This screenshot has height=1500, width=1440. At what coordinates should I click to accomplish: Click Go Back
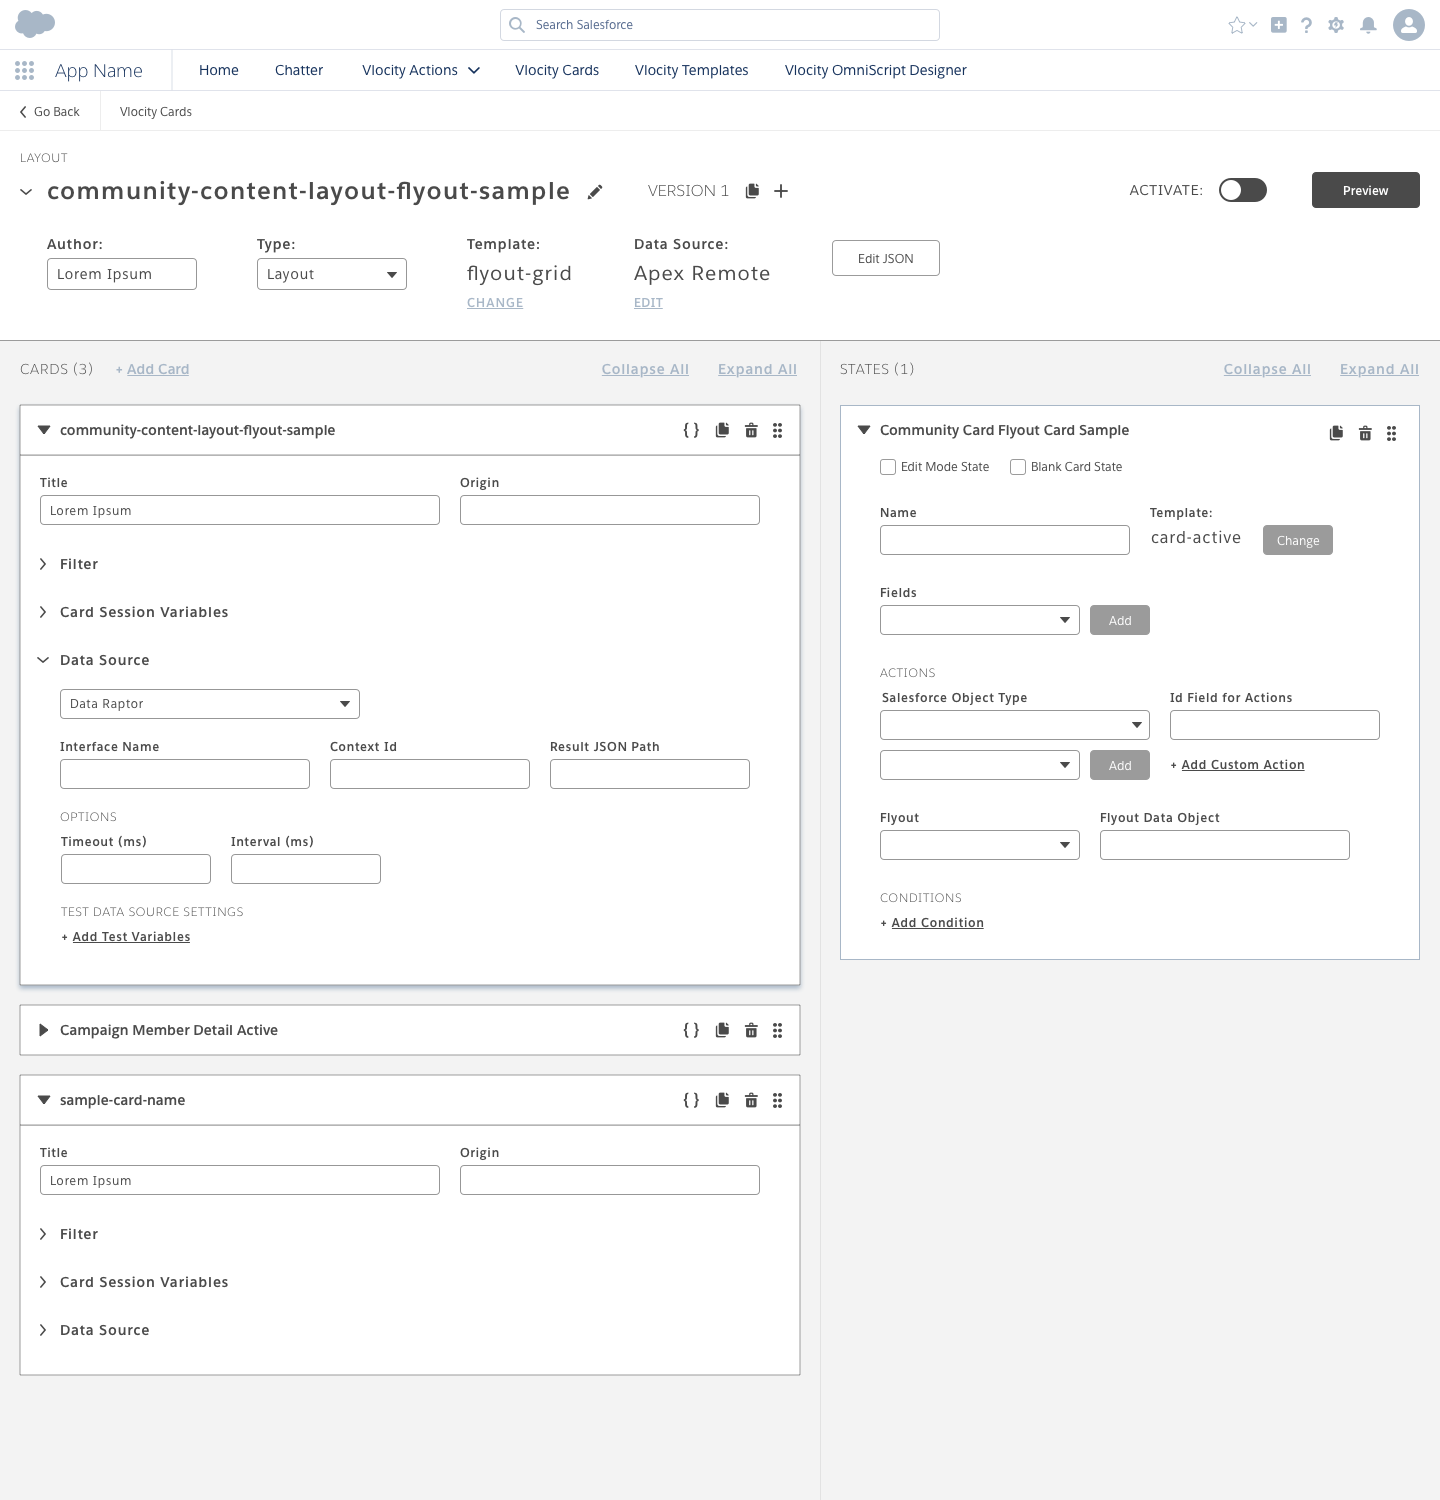click(50, 112)
